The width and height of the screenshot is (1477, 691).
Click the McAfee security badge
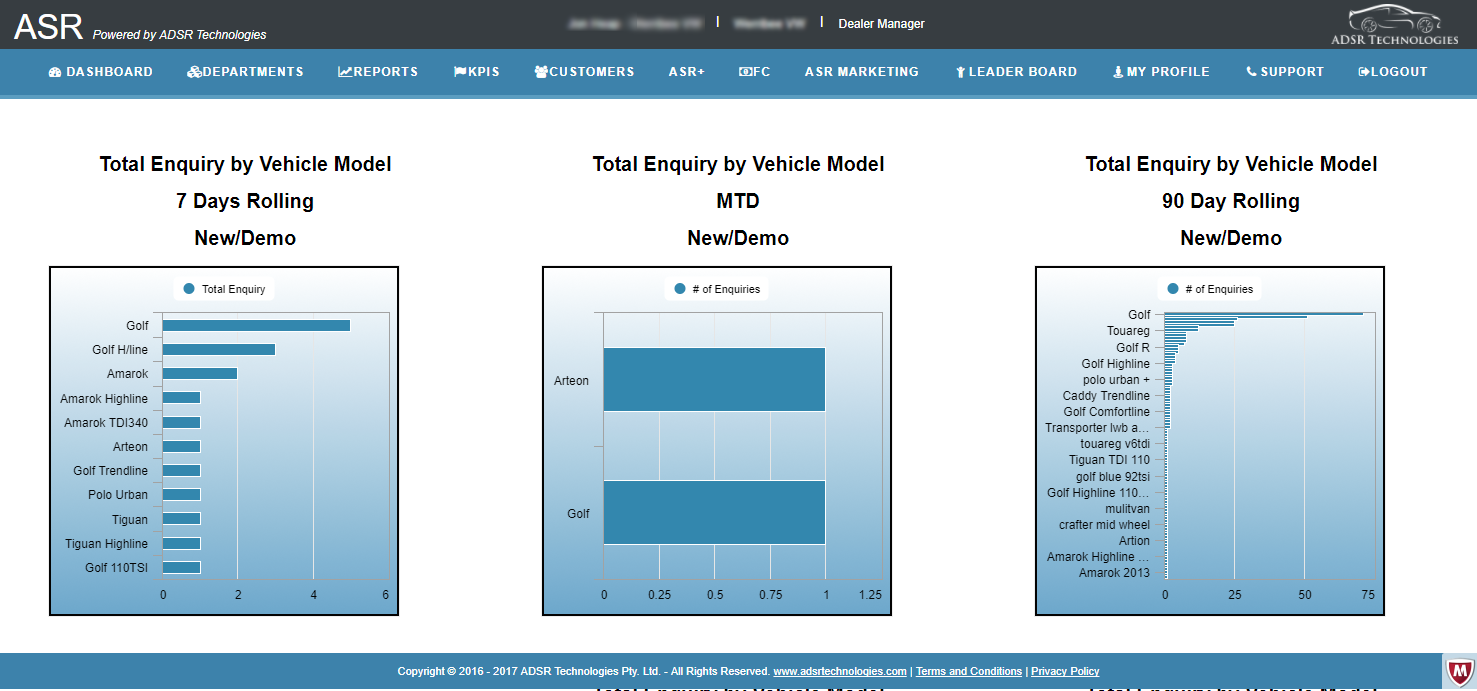(x=1460, y=671)
